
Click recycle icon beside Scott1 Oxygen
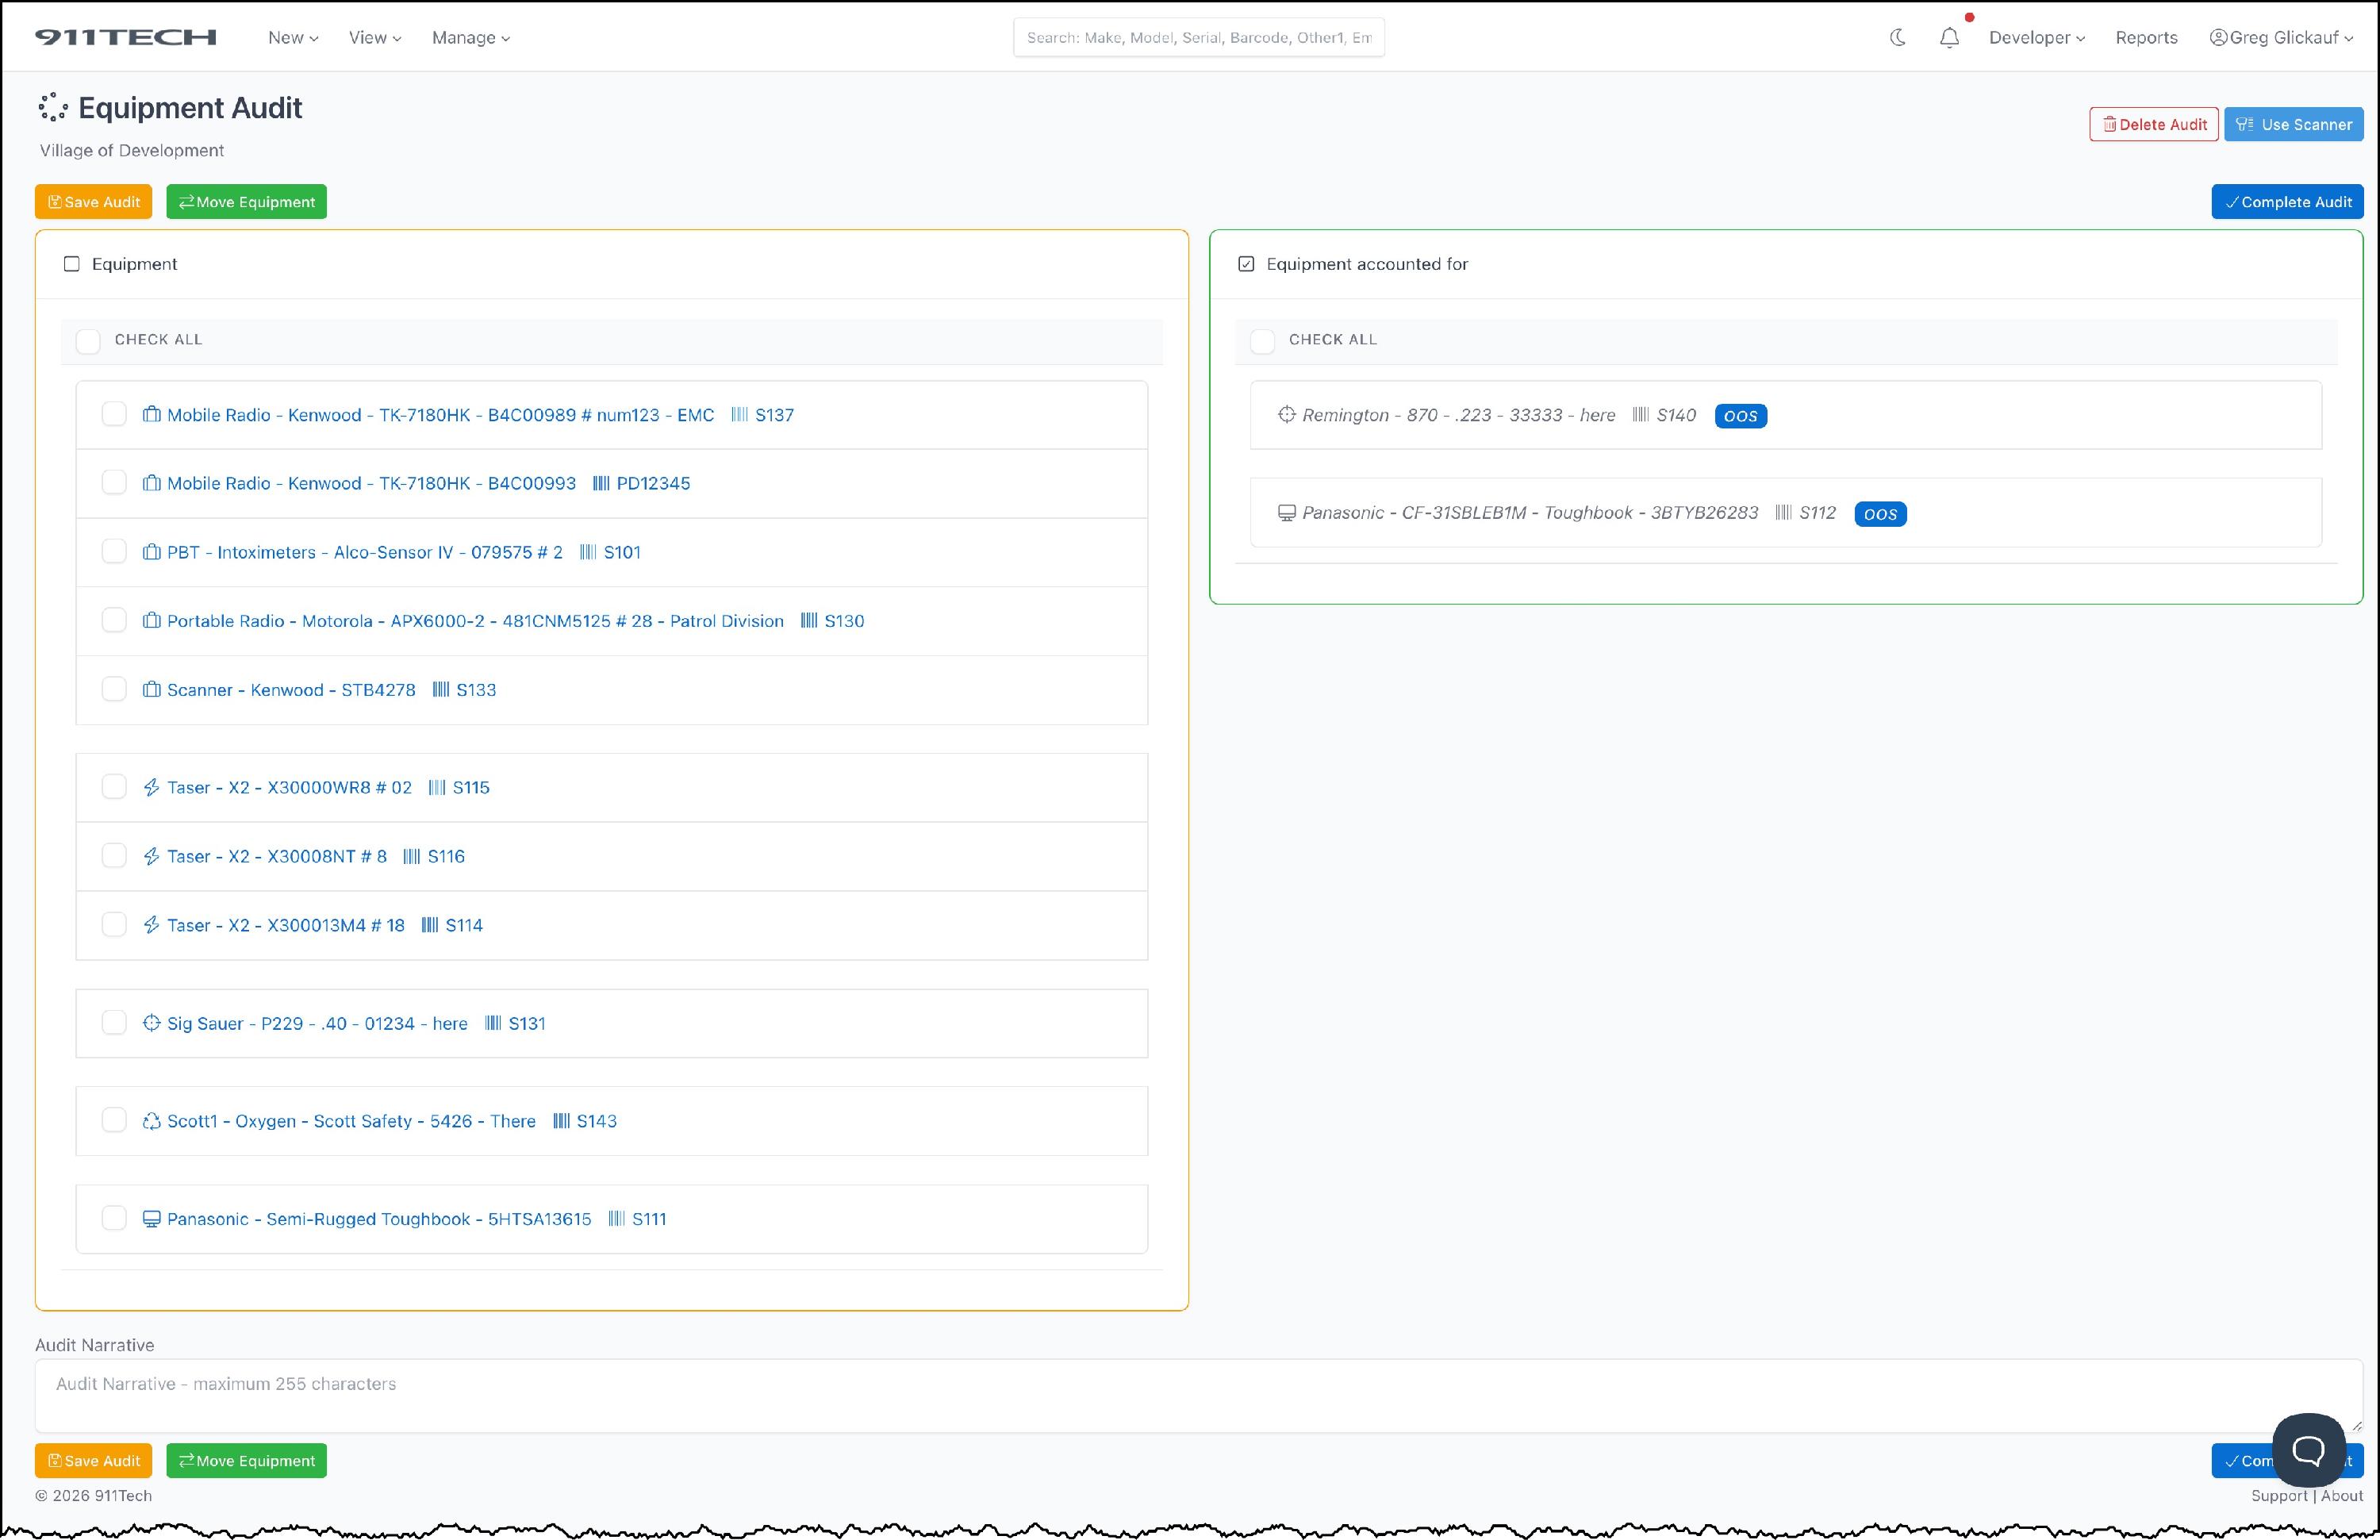pyautogui.click(x=151, y=1121)
